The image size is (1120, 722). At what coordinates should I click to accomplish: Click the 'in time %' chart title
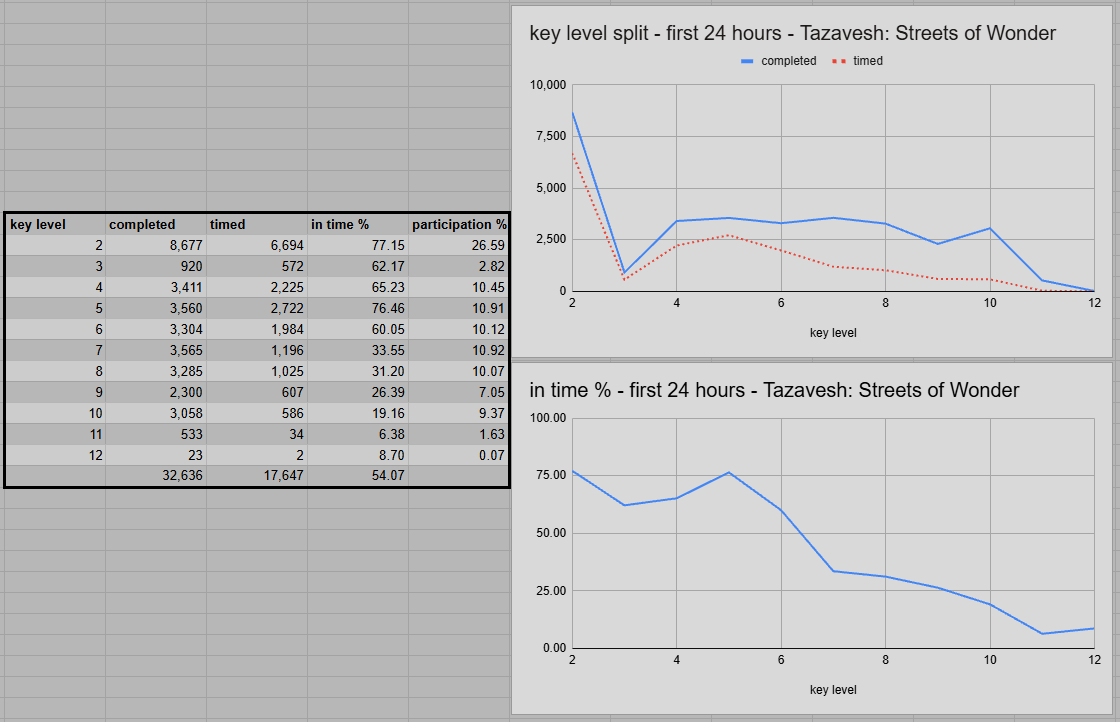tap(774, 391)
